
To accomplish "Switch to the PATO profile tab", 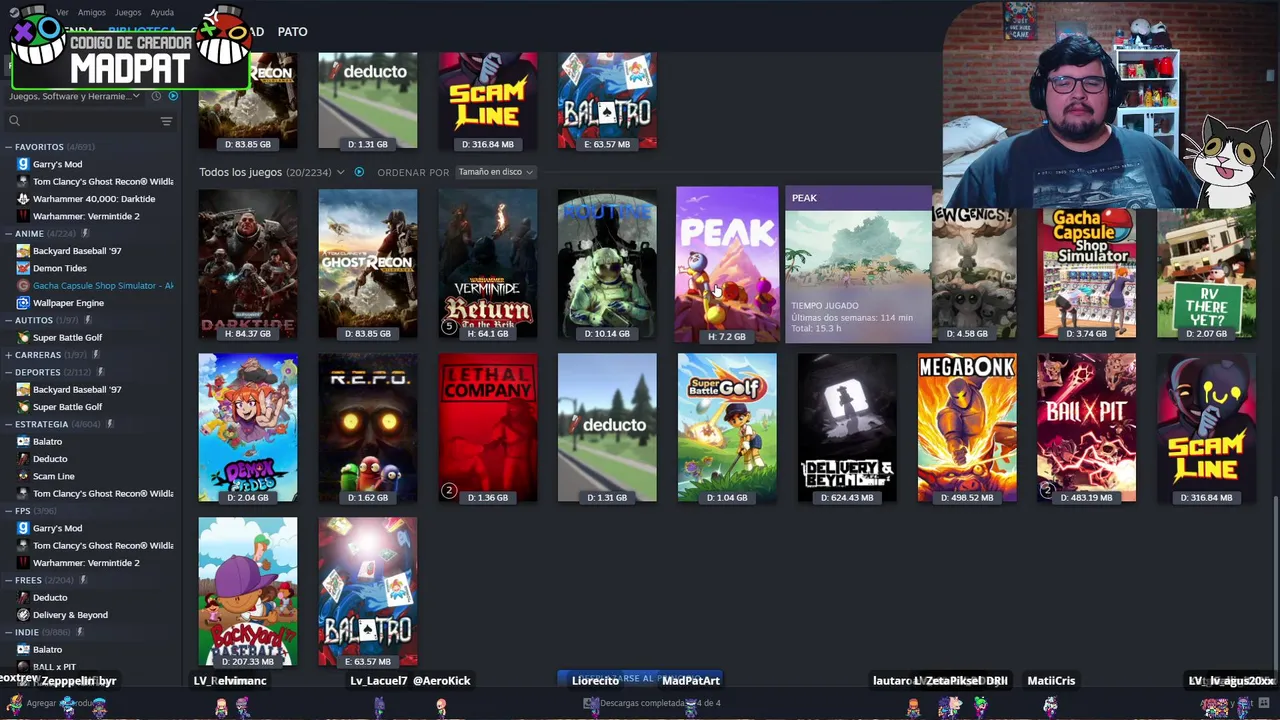I will click(292, 32).
